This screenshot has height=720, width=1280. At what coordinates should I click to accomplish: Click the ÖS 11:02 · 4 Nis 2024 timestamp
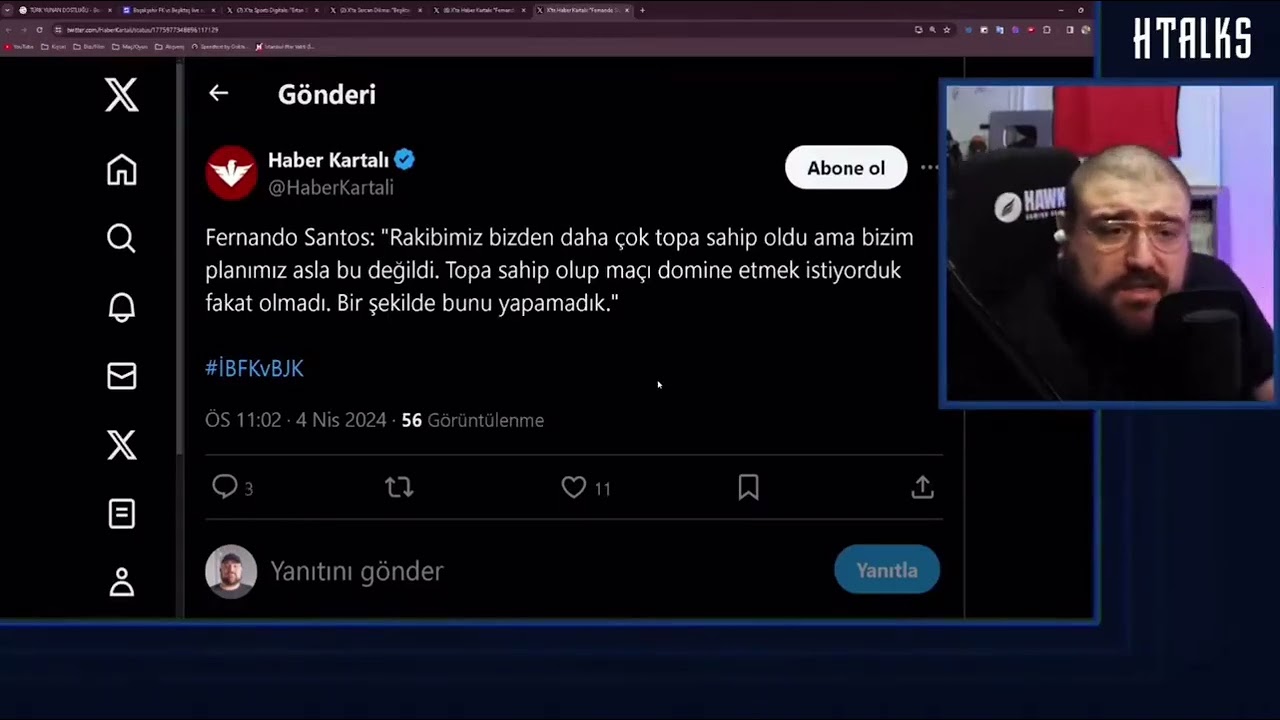296,420
